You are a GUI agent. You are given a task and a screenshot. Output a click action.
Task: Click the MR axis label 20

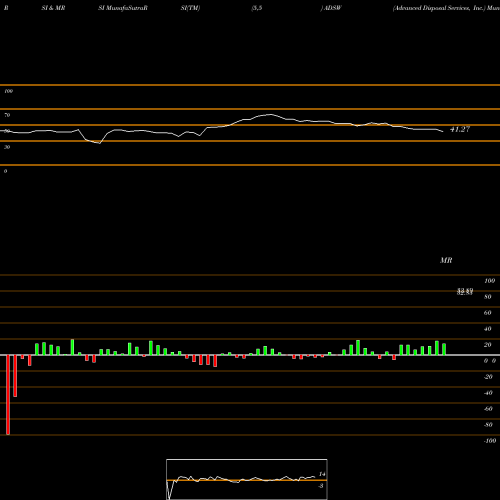click(x=488, y=345)
